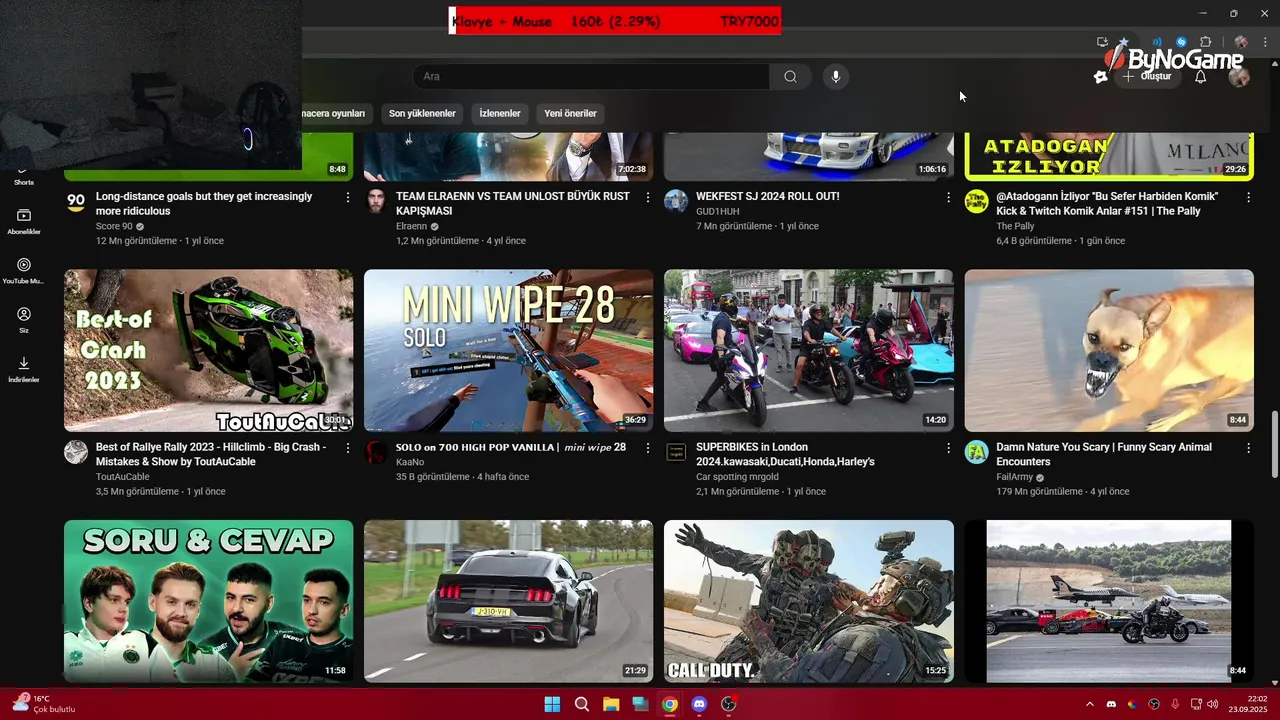Play SORU & CEVAP video thumbnail
The image size is (1280, 720).
[x=209, y=601]
